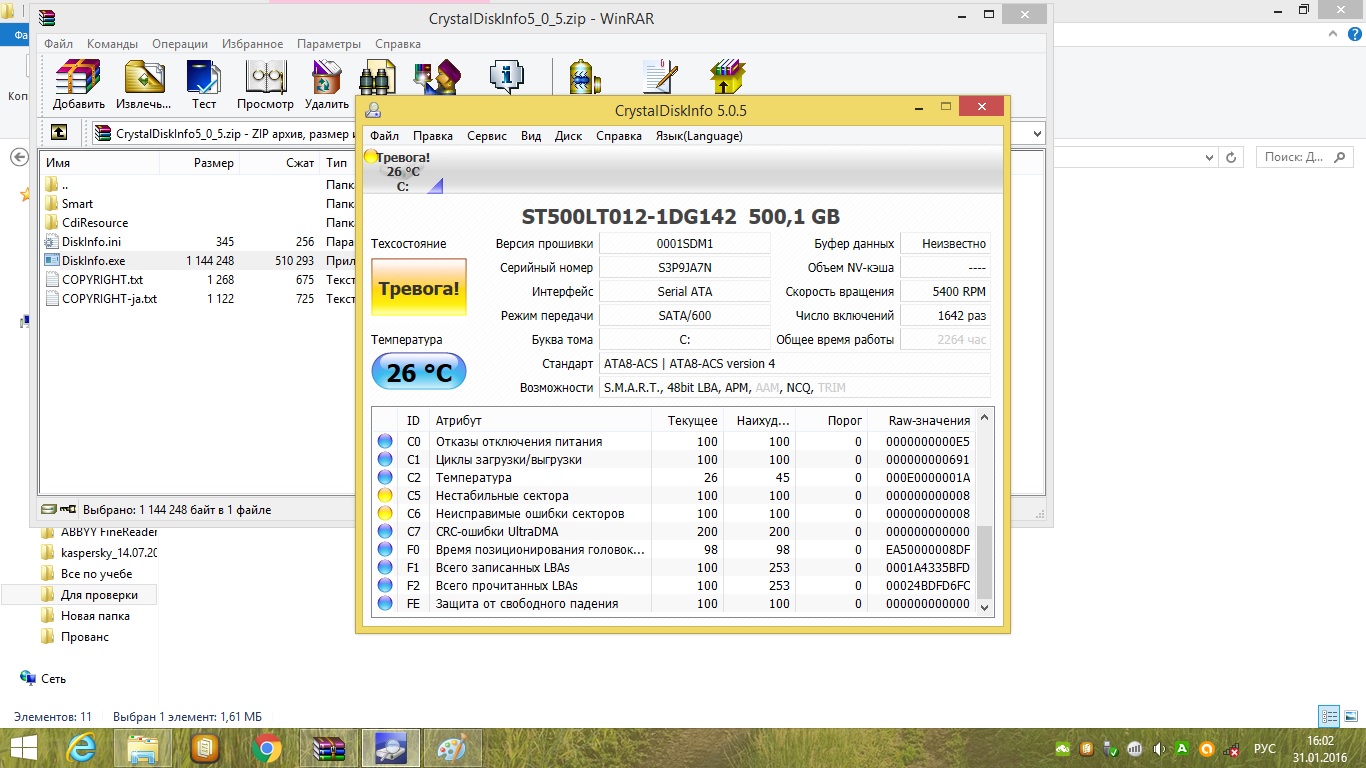Click the CrystalDiskInfo taskbar icon
1366x768 pixels.
pyautogui.click(x=391, y=748)
